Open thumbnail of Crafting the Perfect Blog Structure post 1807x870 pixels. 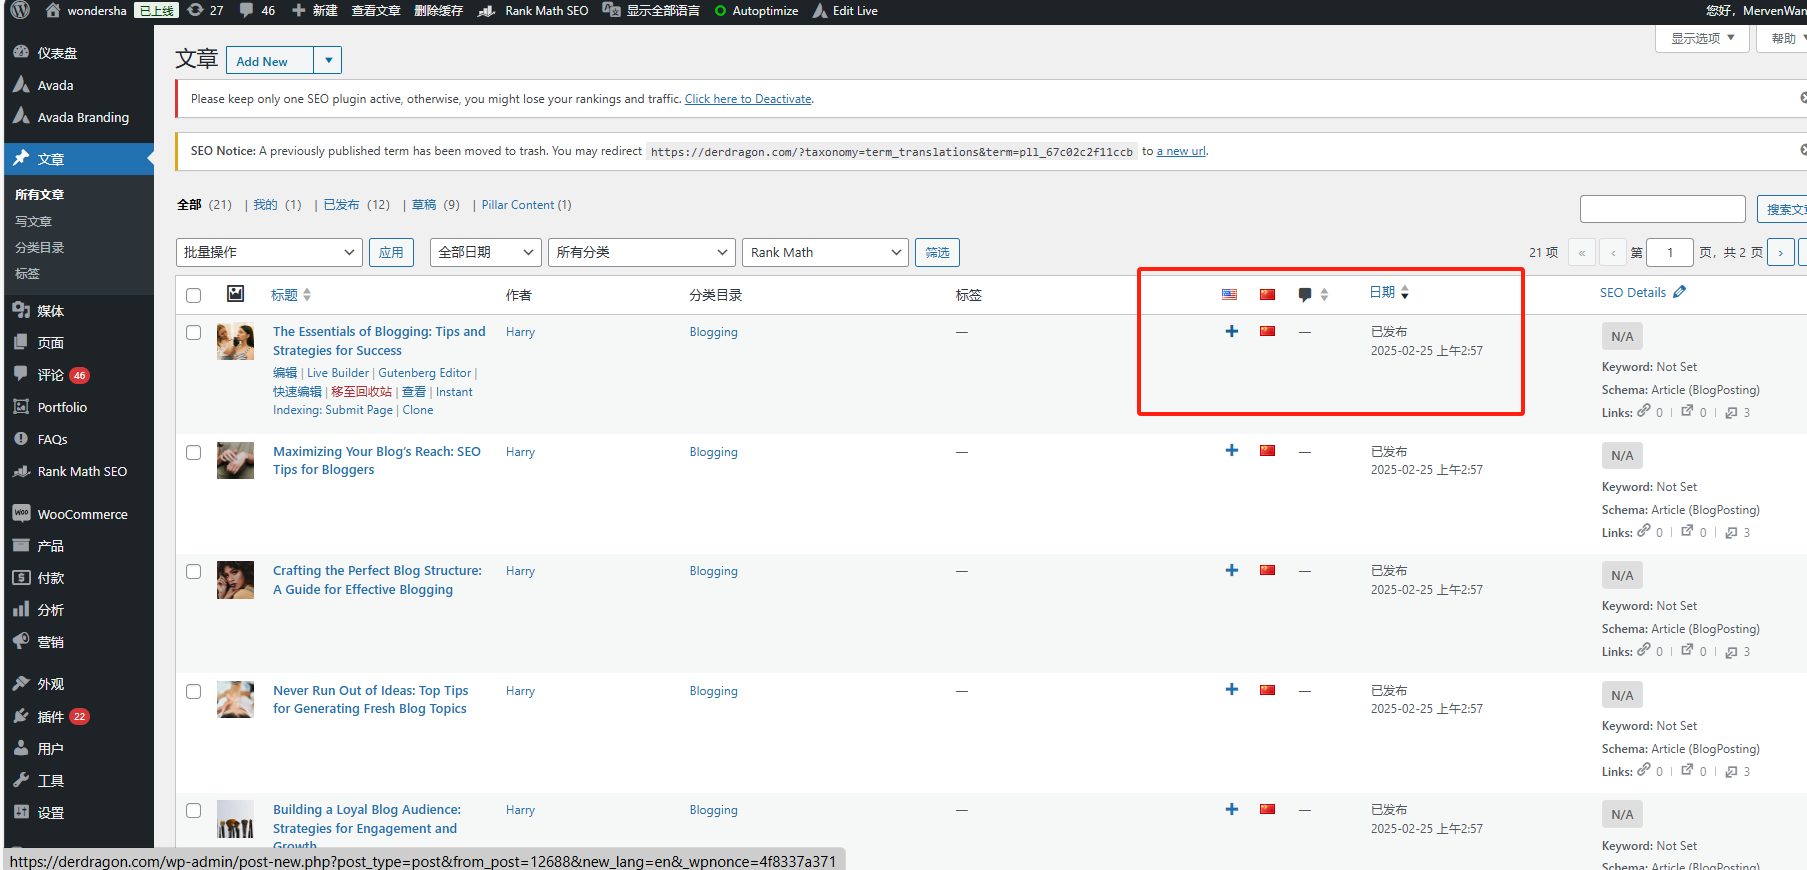[235, 580]
